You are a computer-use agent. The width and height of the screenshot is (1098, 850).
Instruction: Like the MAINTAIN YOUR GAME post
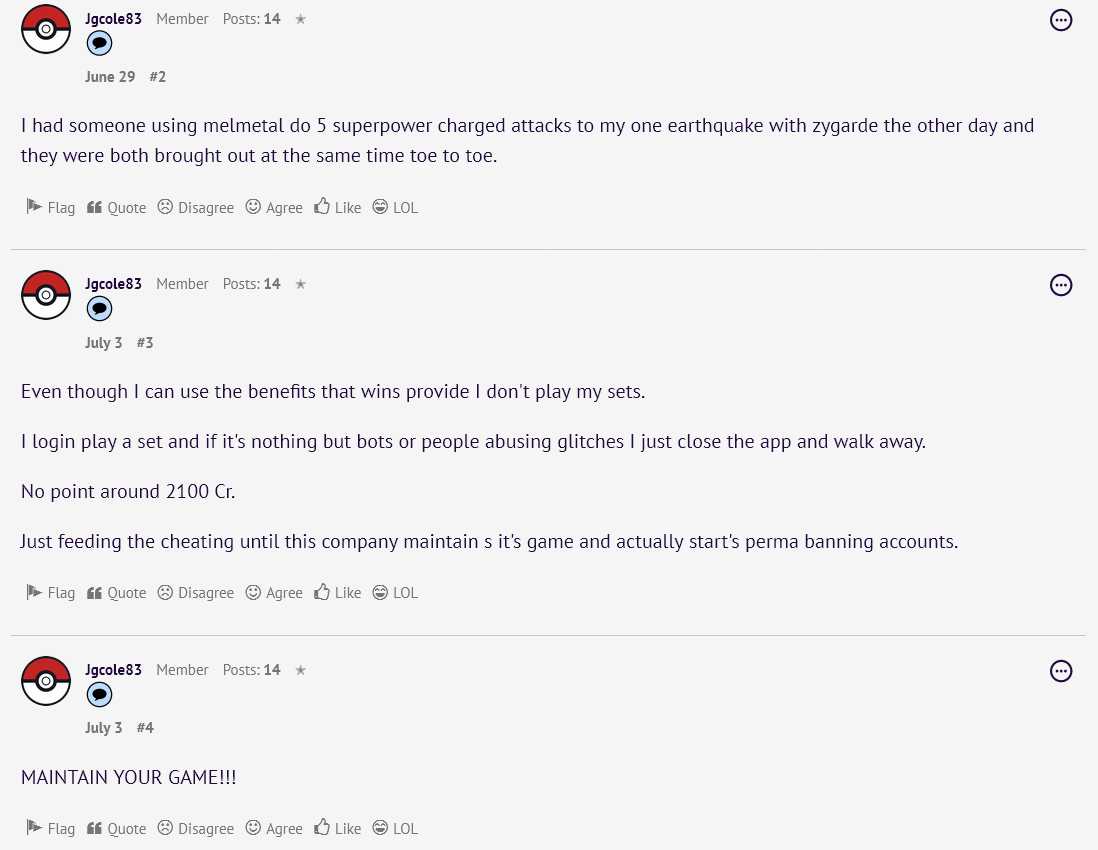click(x=337, y=828)
